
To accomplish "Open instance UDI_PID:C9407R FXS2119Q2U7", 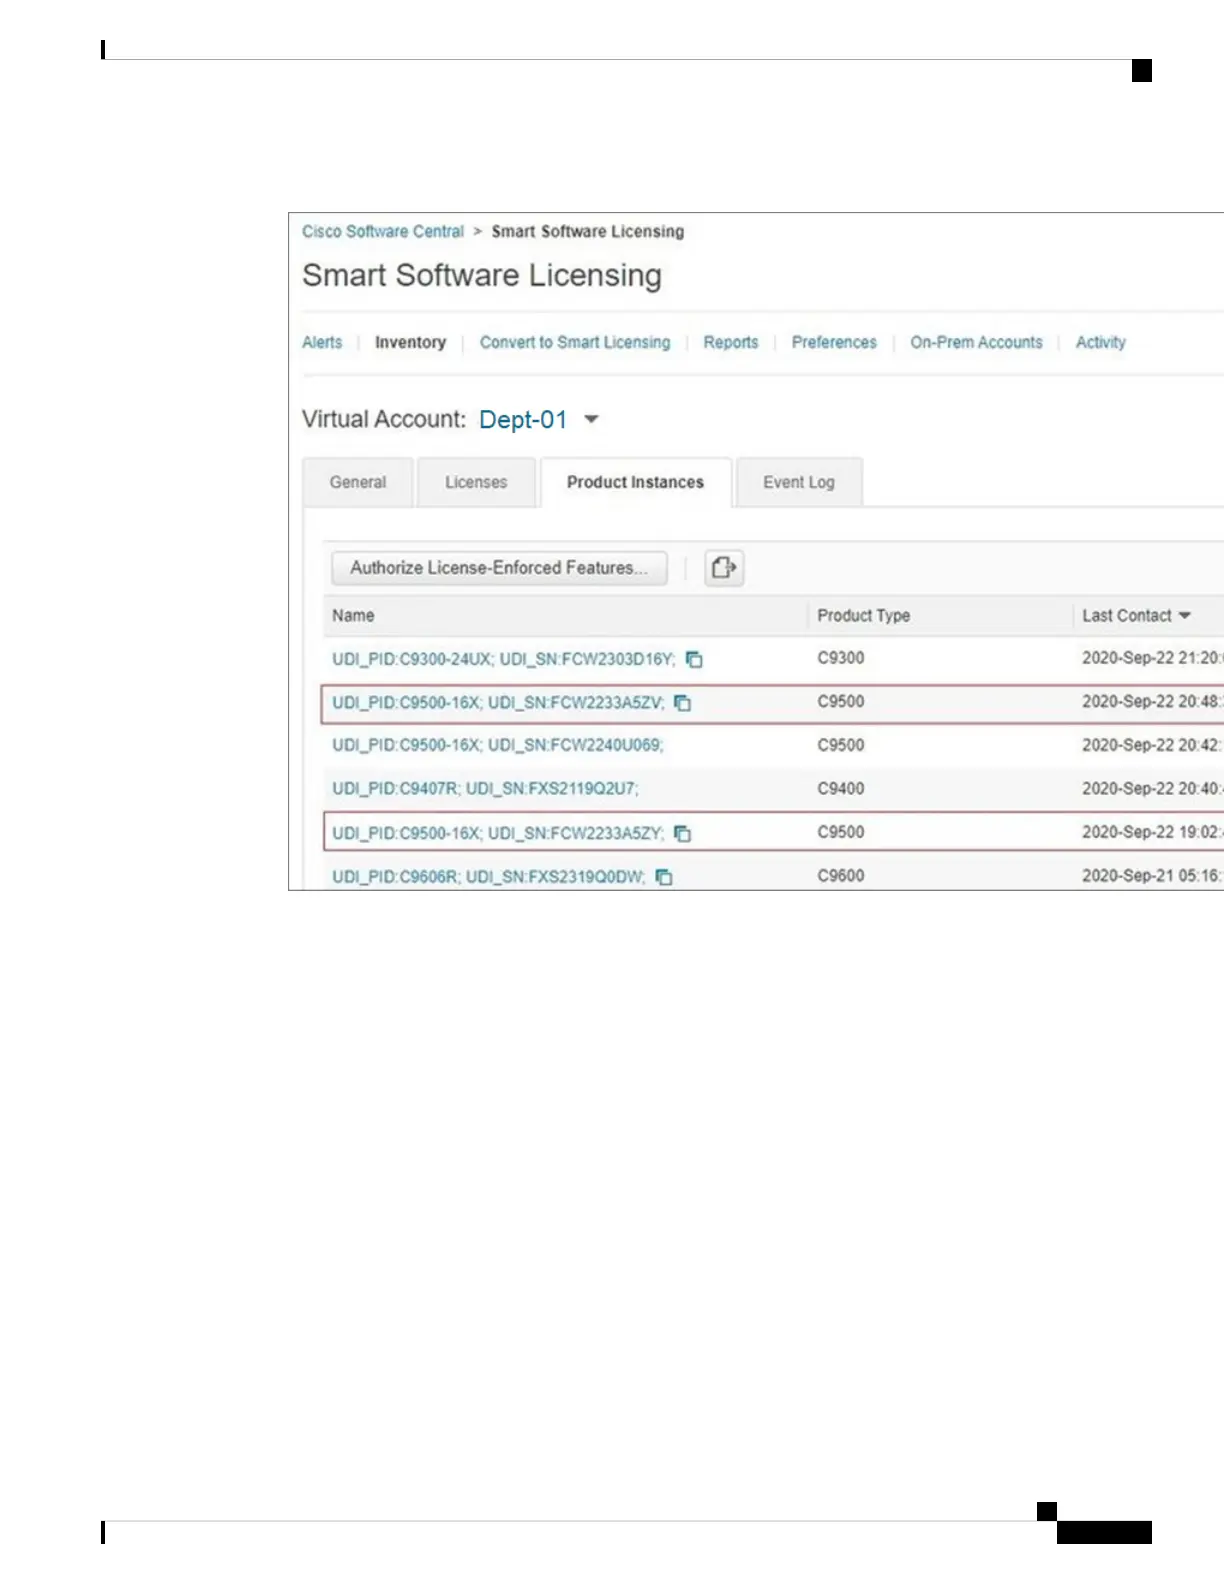I will 485,789.
